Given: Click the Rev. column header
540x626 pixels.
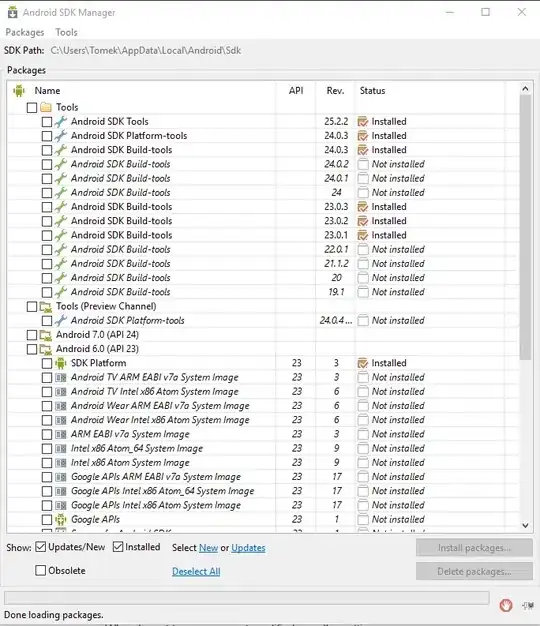Looking at the screenshot, I should pos(335,91).
